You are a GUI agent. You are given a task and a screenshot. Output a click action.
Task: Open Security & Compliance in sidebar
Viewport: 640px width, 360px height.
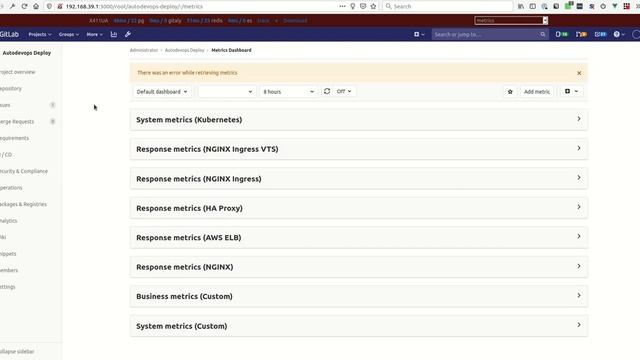tap(24, 171)
